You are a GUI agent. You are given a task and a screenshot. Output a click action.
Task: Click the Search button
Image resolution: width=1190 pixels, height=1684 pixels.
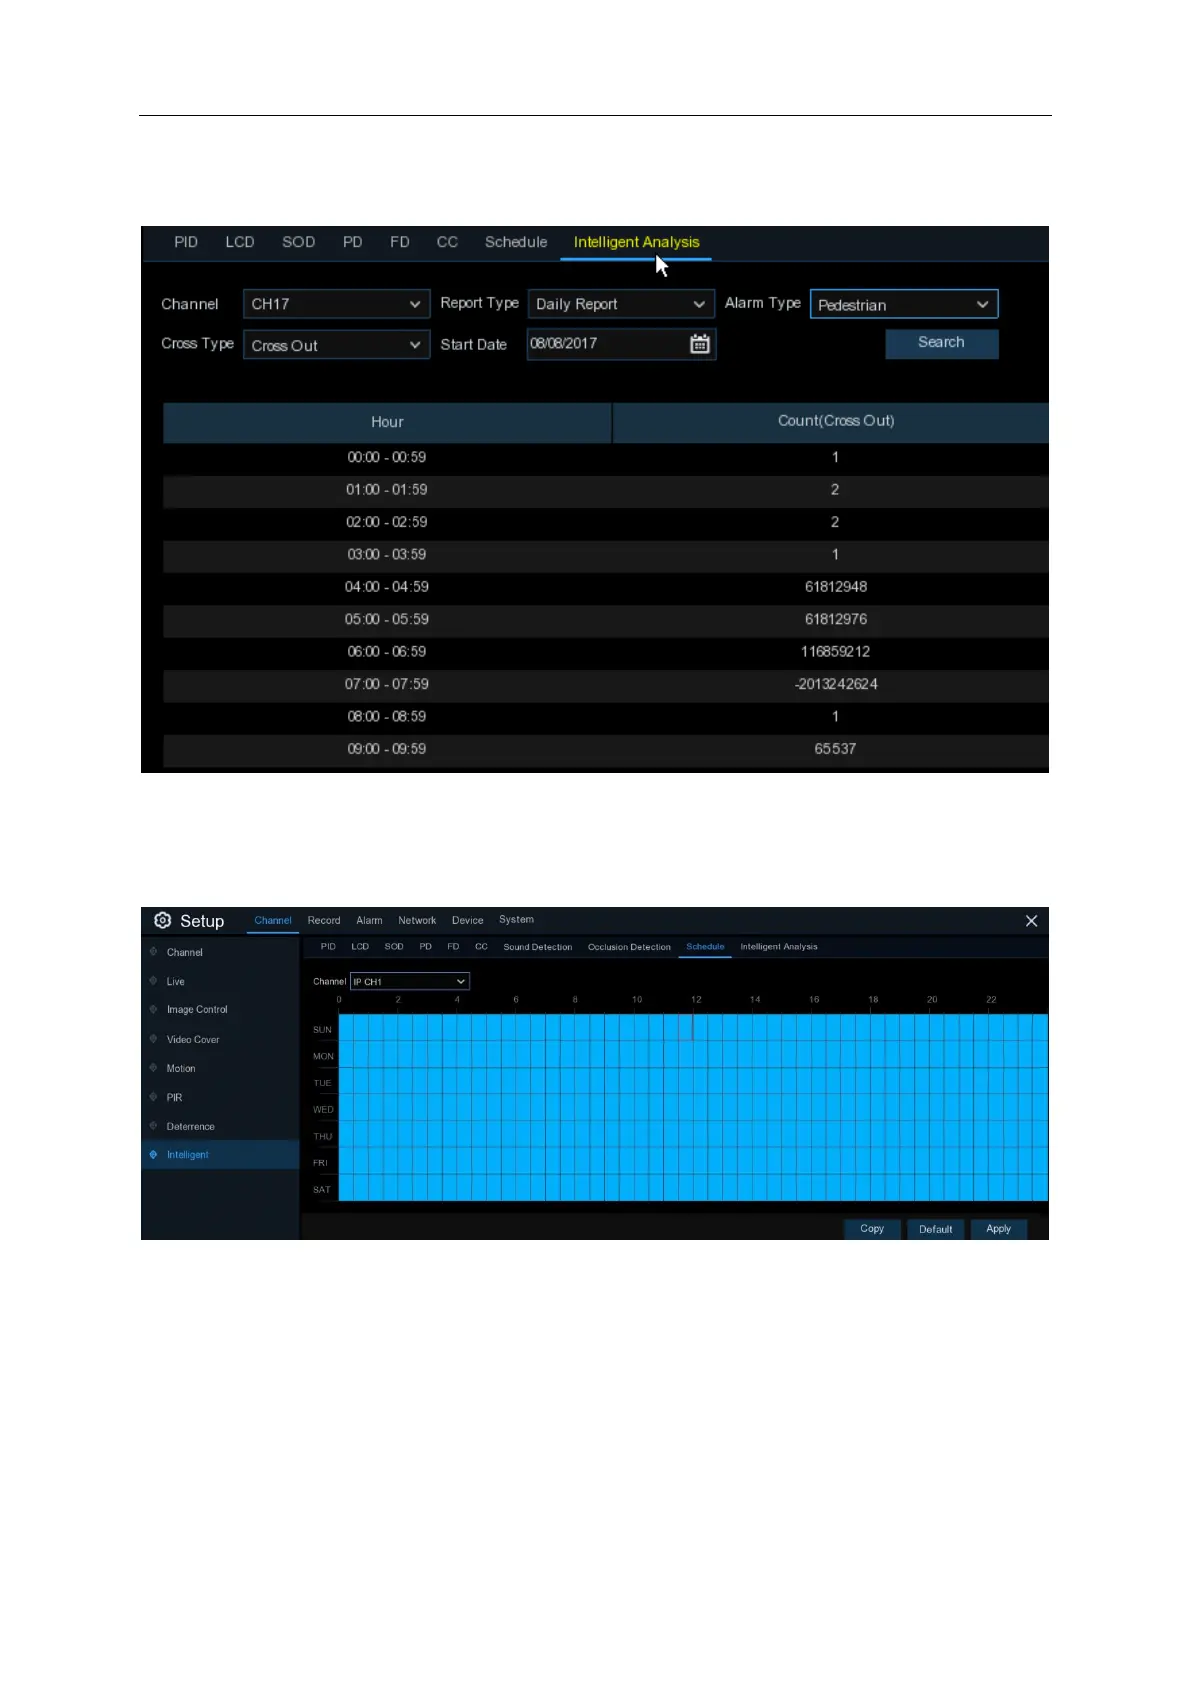tap(942, 343)
